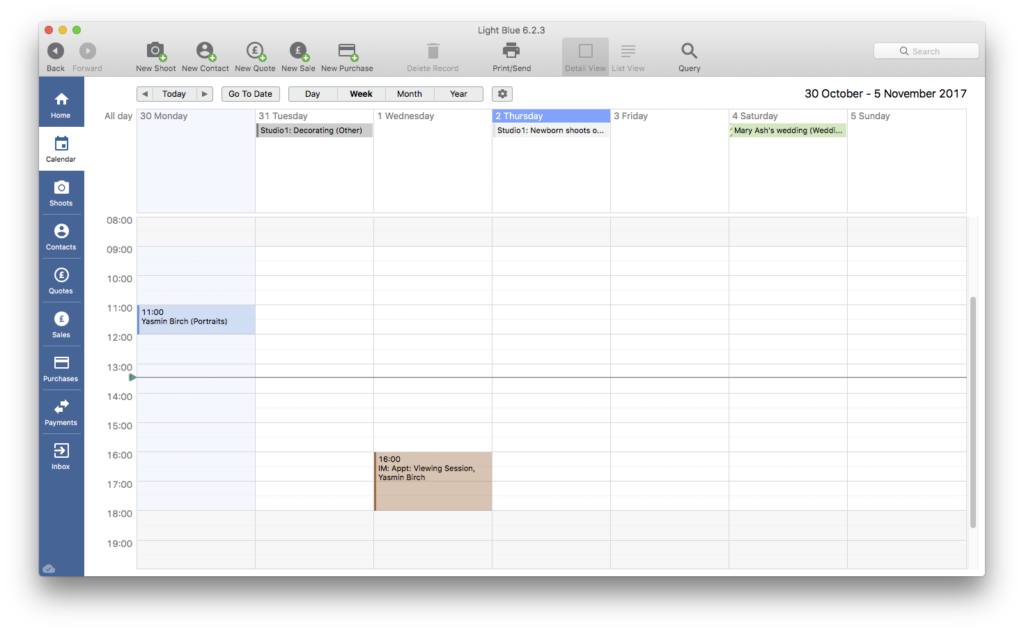Navigate to the Payments sidebar section

click(61, 412)
